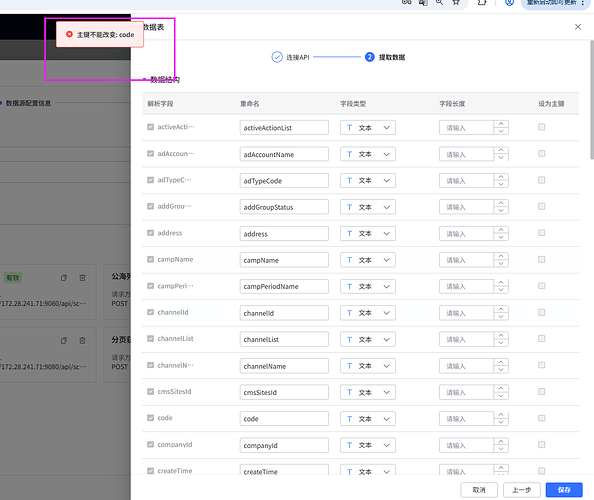Screen dimensions: 594x500
Task: Click the red error icon in notification
Action: (69, 34)
